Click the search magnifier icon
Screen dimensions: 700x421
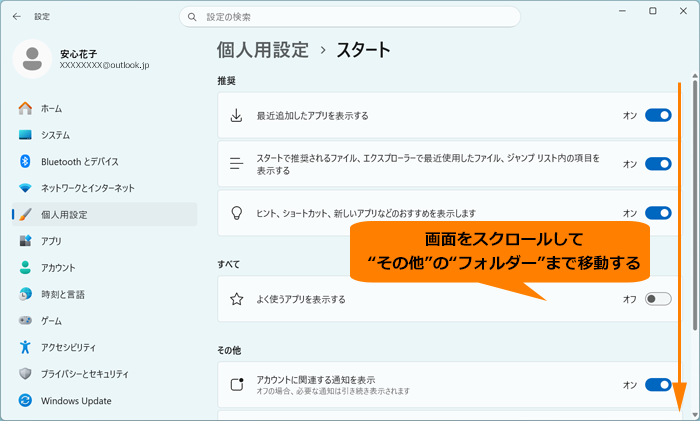pos(192,17)
